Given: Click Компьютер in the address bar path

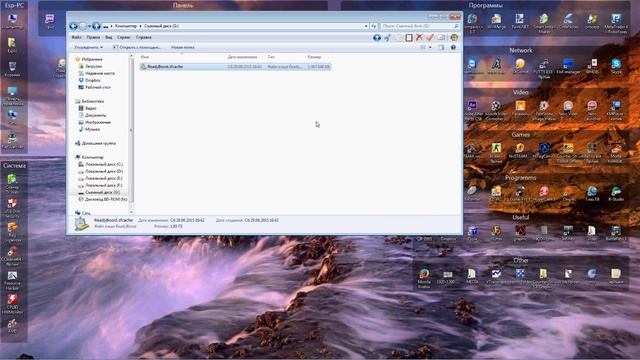Looking at the screenshot, I should pyautogui.click(x=126, y=26).
